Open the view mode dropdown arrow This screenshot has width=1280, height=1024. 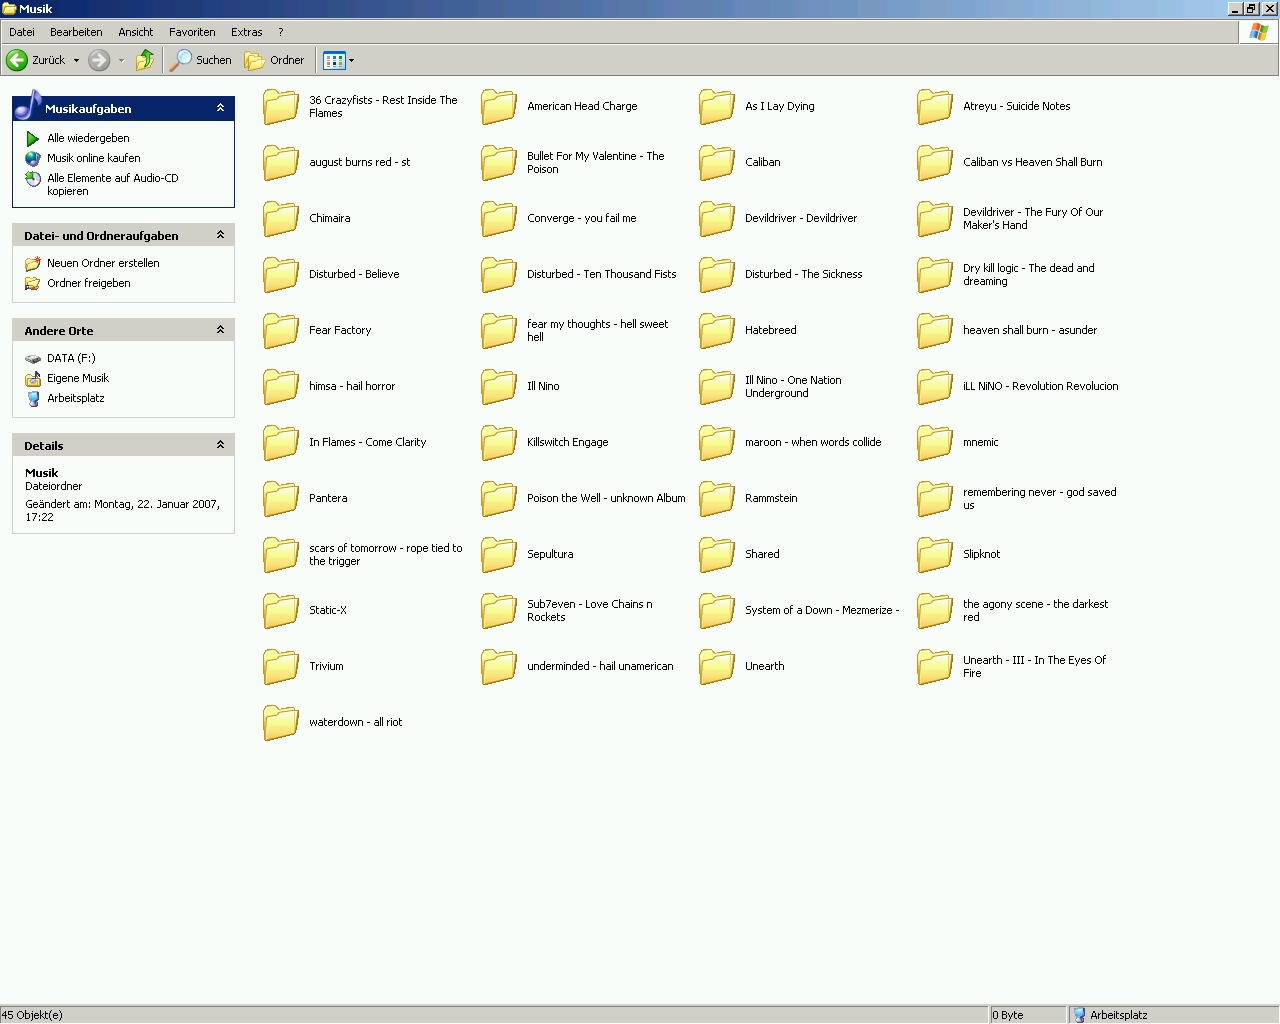pyautogui.click(x=351, y=60)
